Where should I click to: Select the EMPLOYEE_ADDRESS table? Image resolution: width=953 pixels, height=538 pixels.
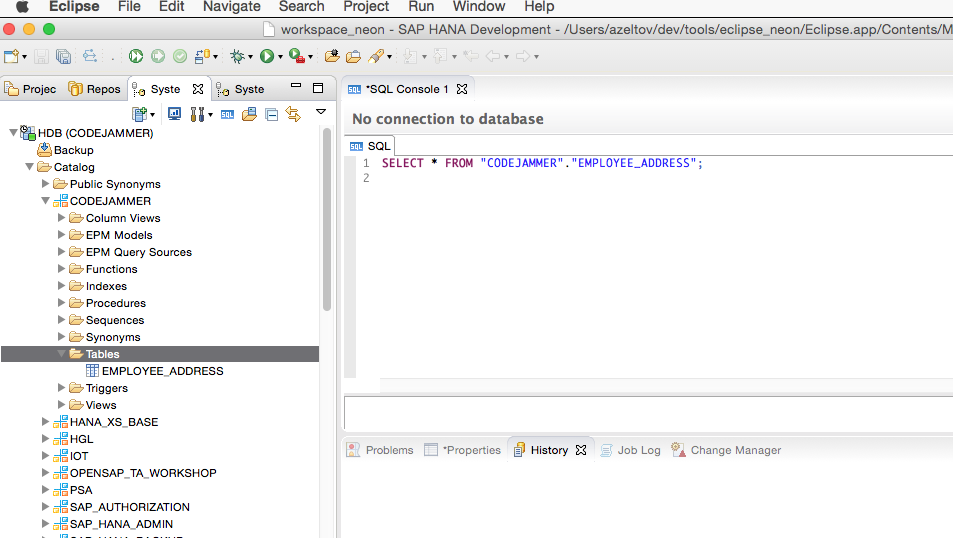[x=162, y=371]
